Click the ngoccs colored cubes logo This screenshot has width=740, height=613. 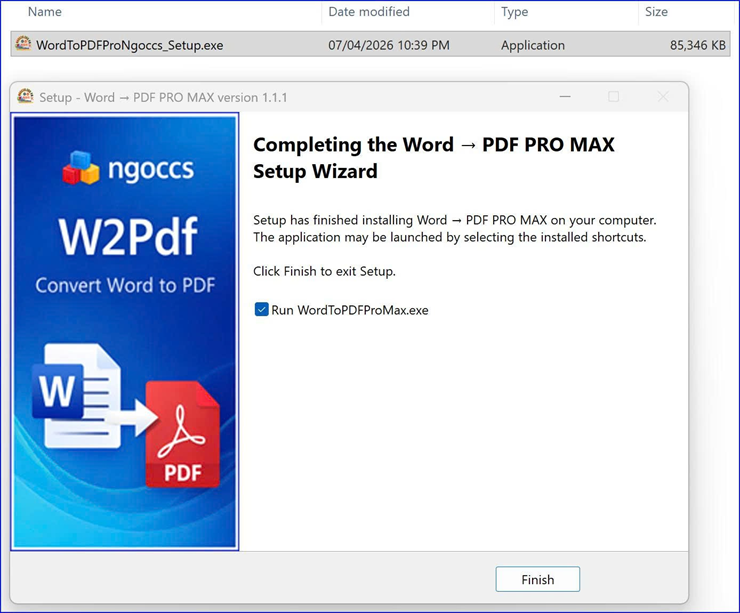(x=81, y=167)
